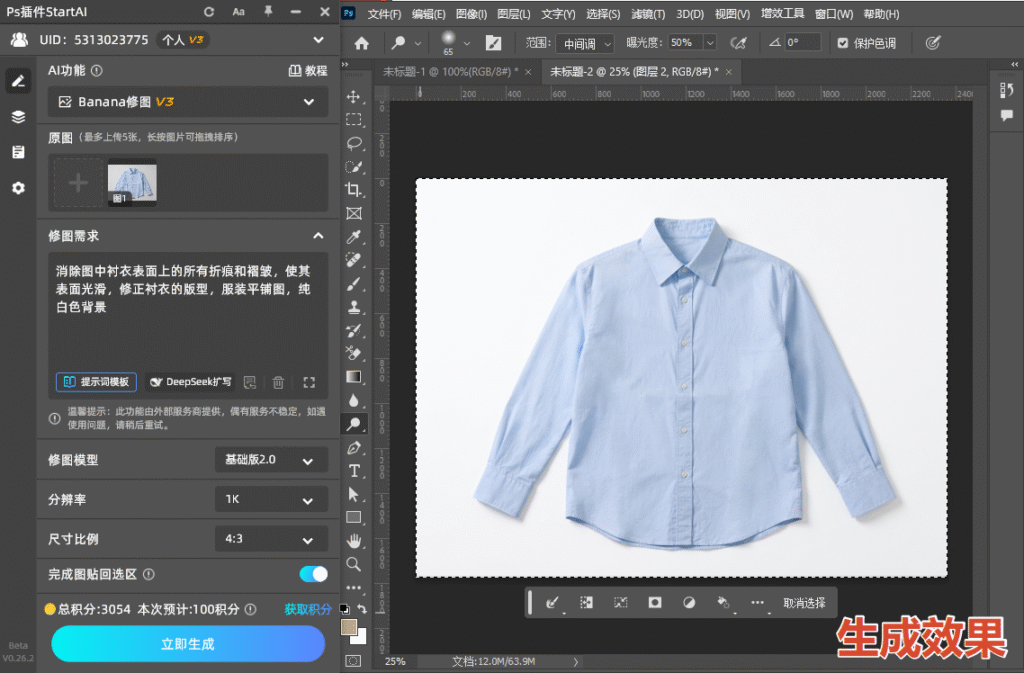Click the 获取积分 link
1024x673 pixels.
(x=308, y=609)
